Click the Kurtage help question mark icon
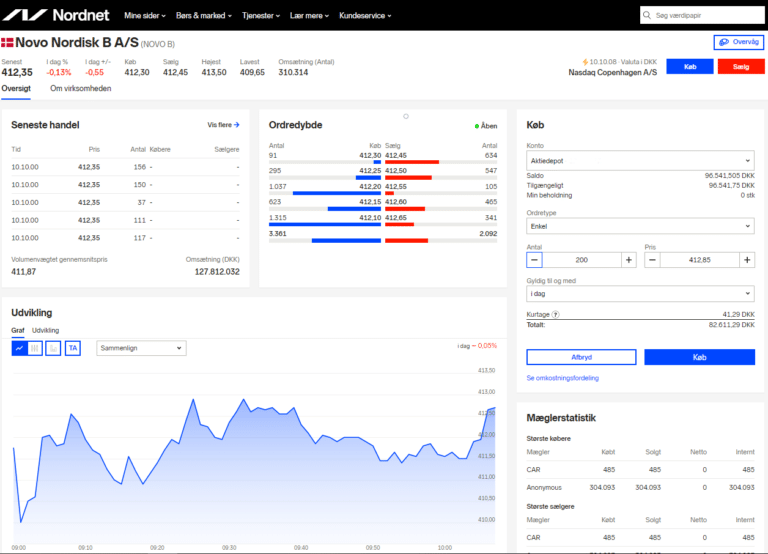768x554 pixels. point(555,314)
